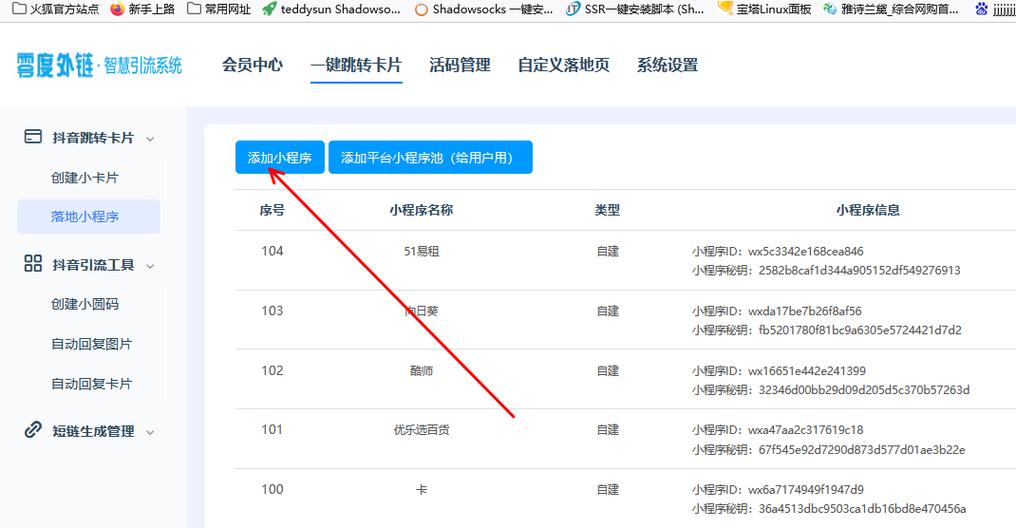
Task: Click the 抖音跳转卡片 section label
Action: (93, 138)
